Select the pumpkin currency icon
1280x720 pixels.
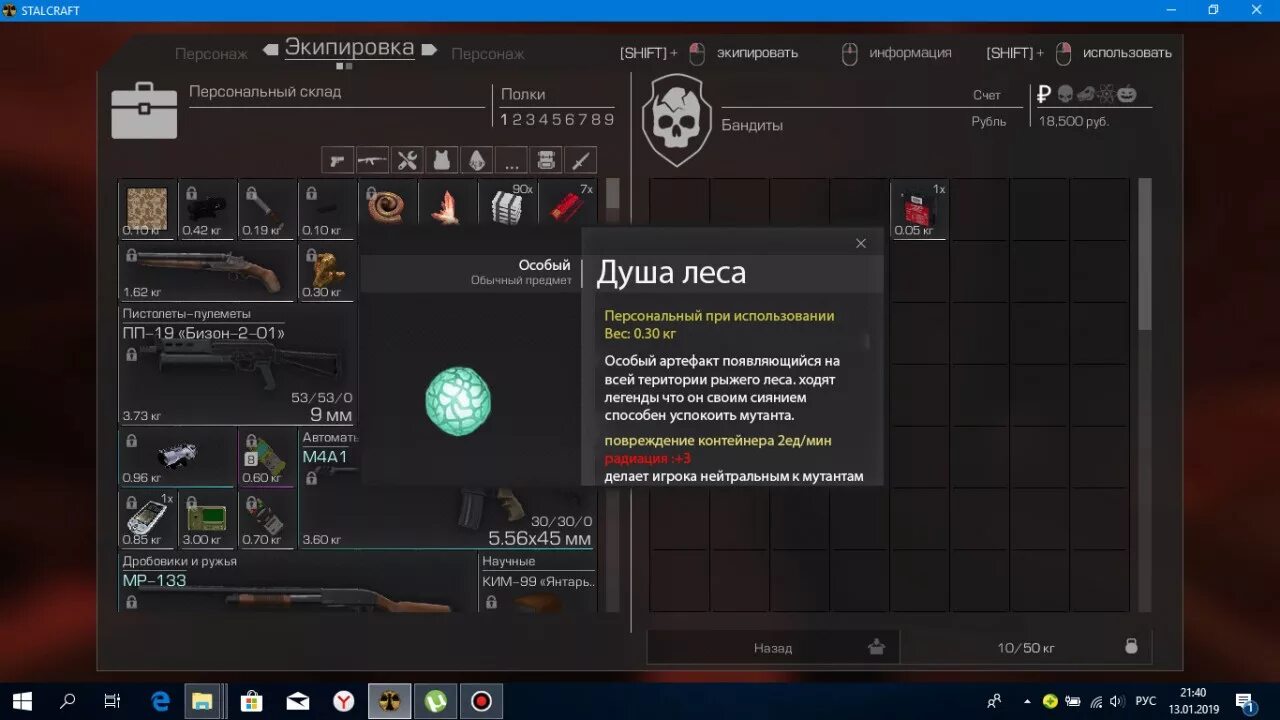[1127, 94]
